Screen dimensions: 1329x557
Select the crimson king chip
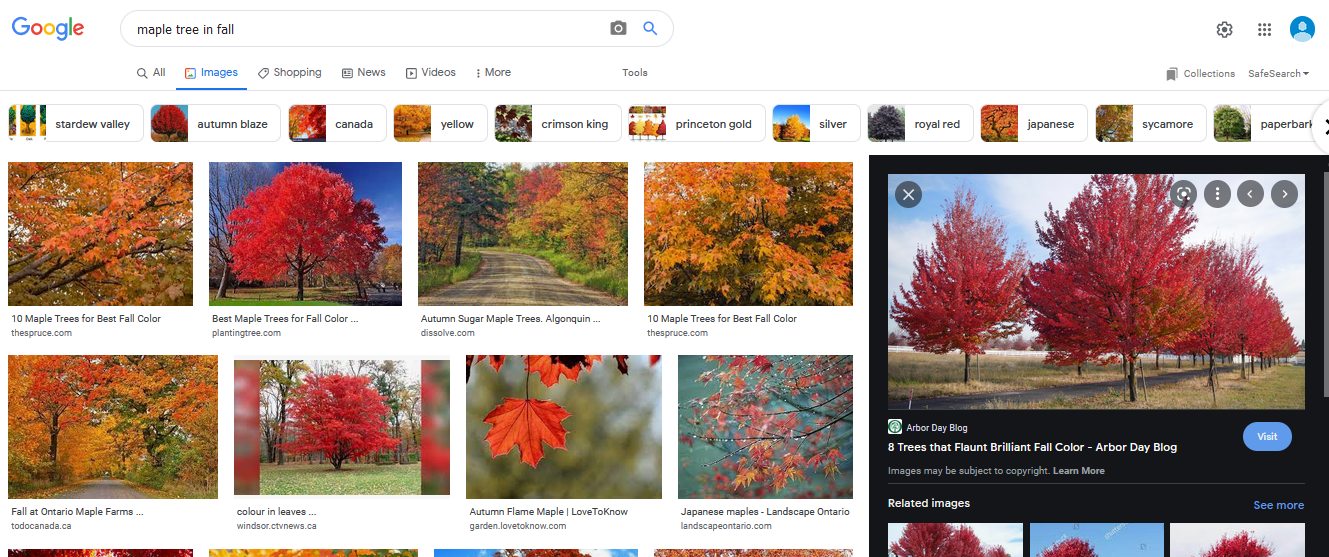tap(558, 124)
